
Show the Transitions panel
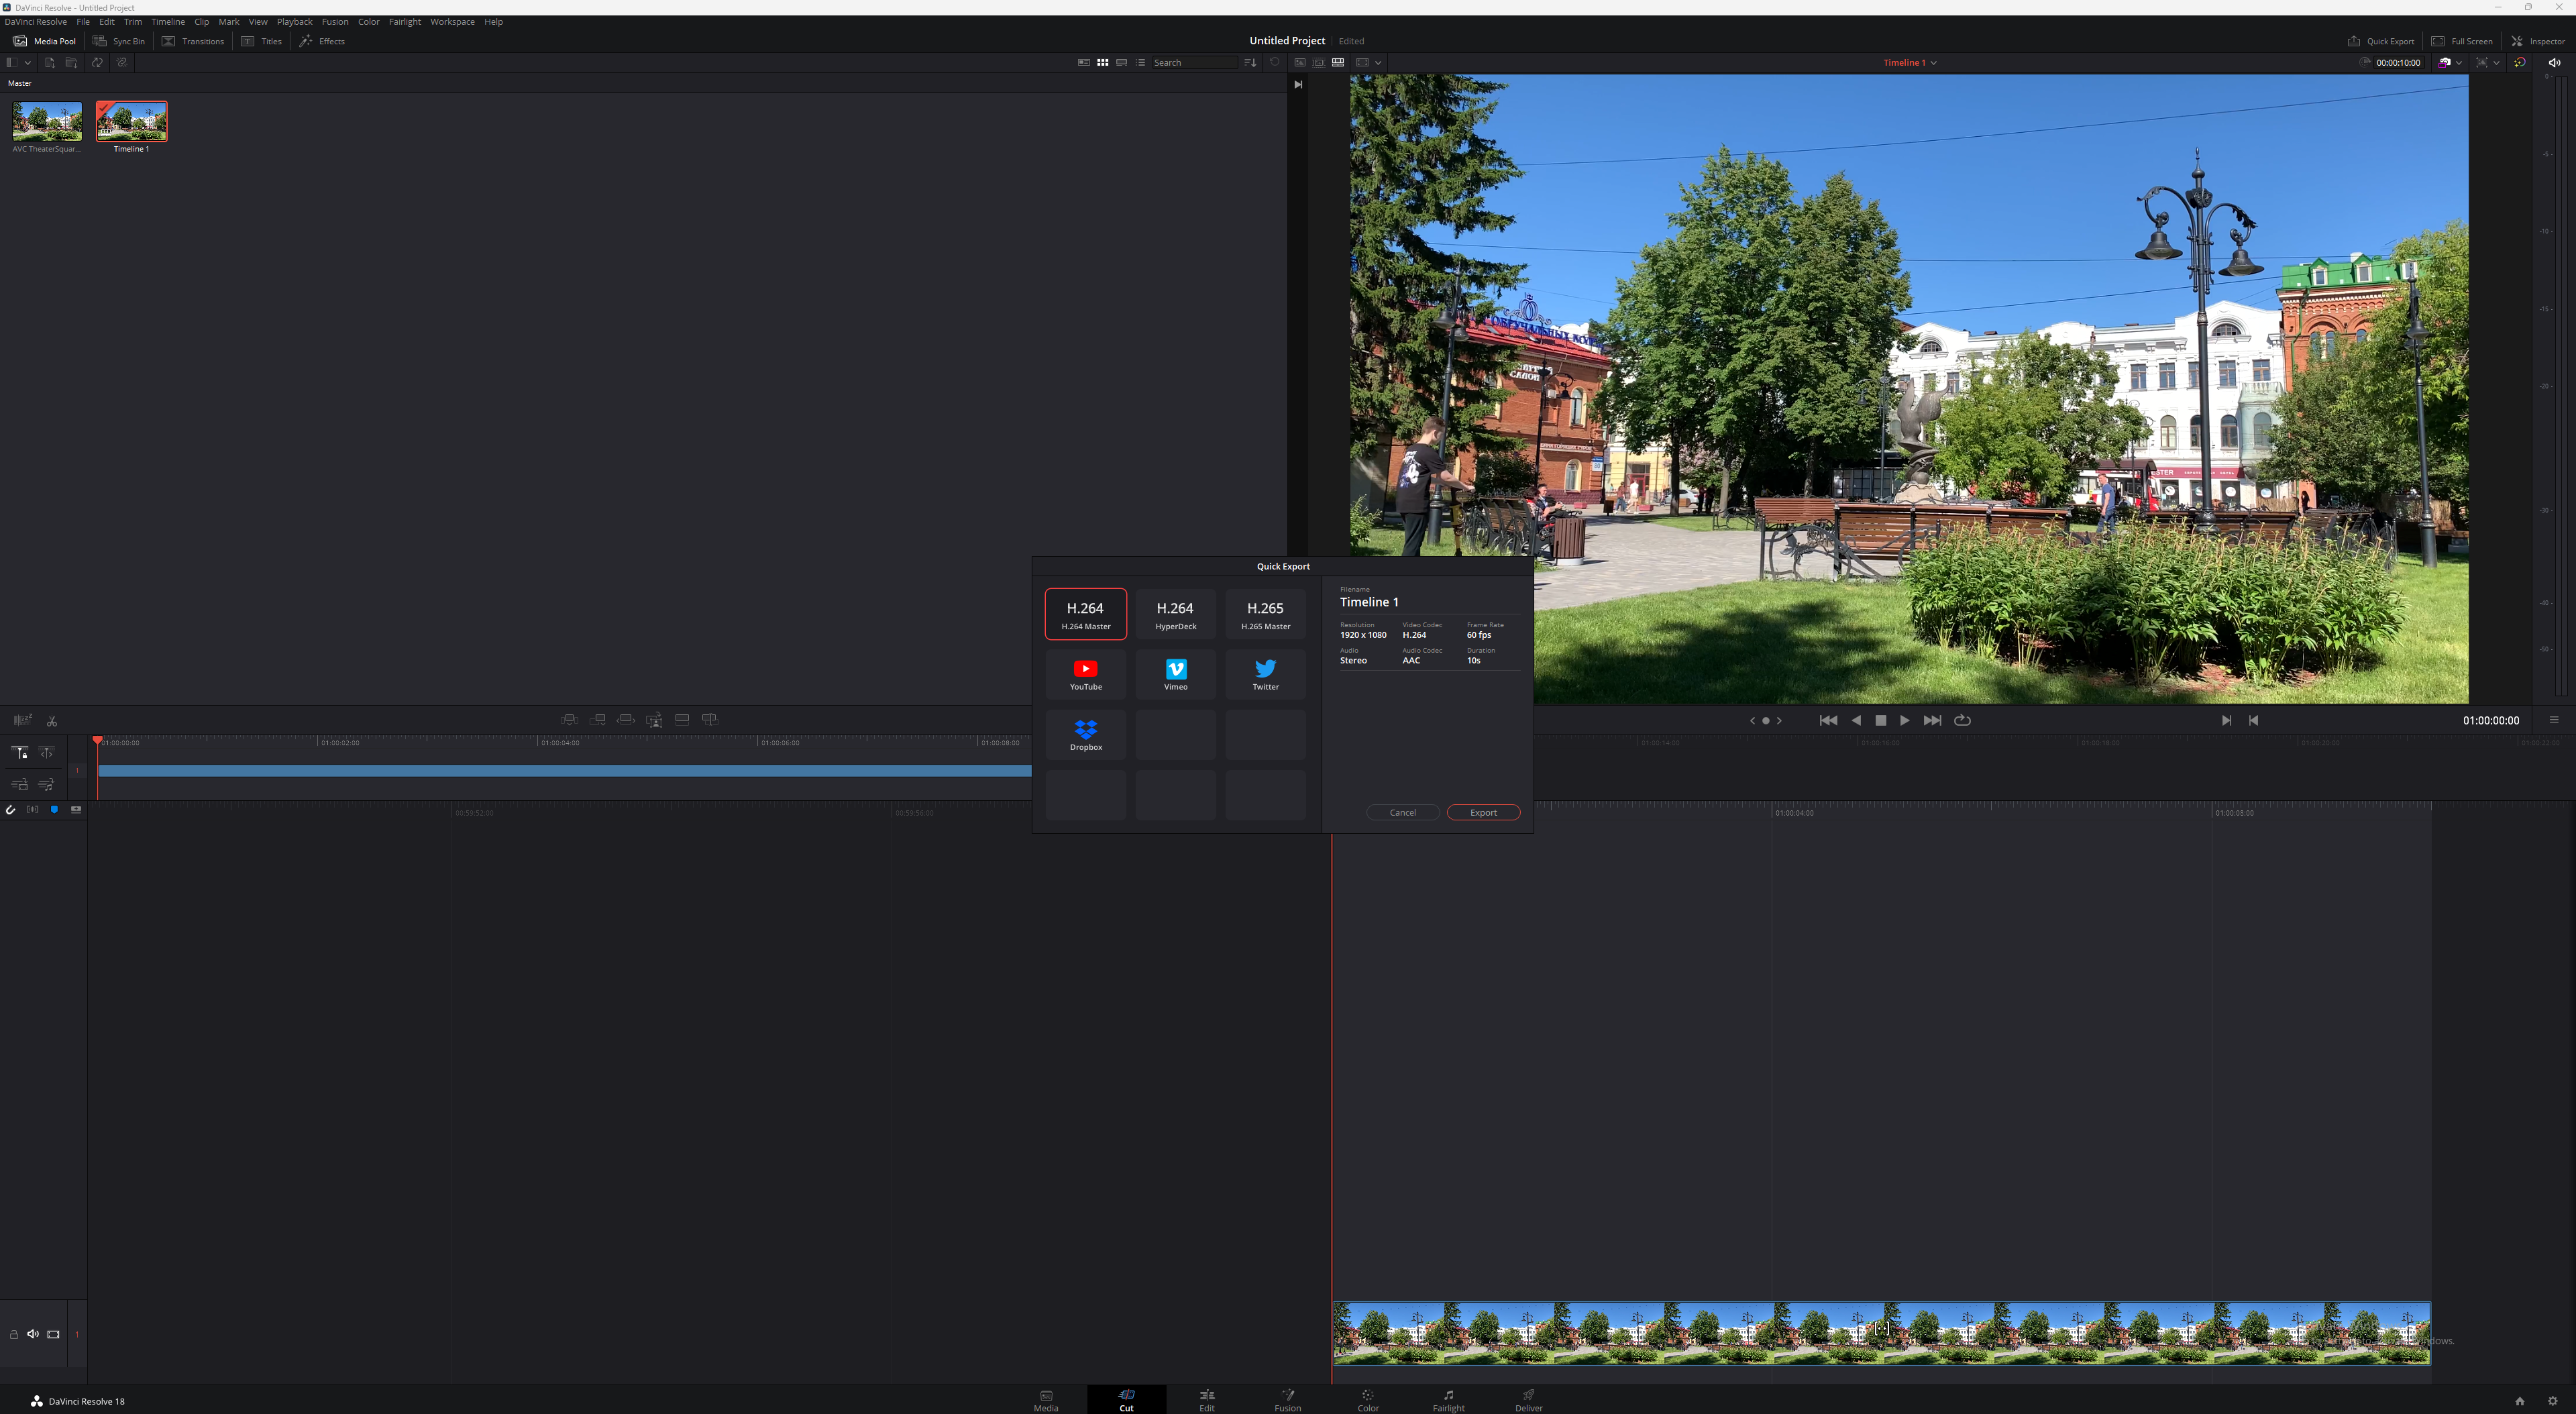click(193, 41)
